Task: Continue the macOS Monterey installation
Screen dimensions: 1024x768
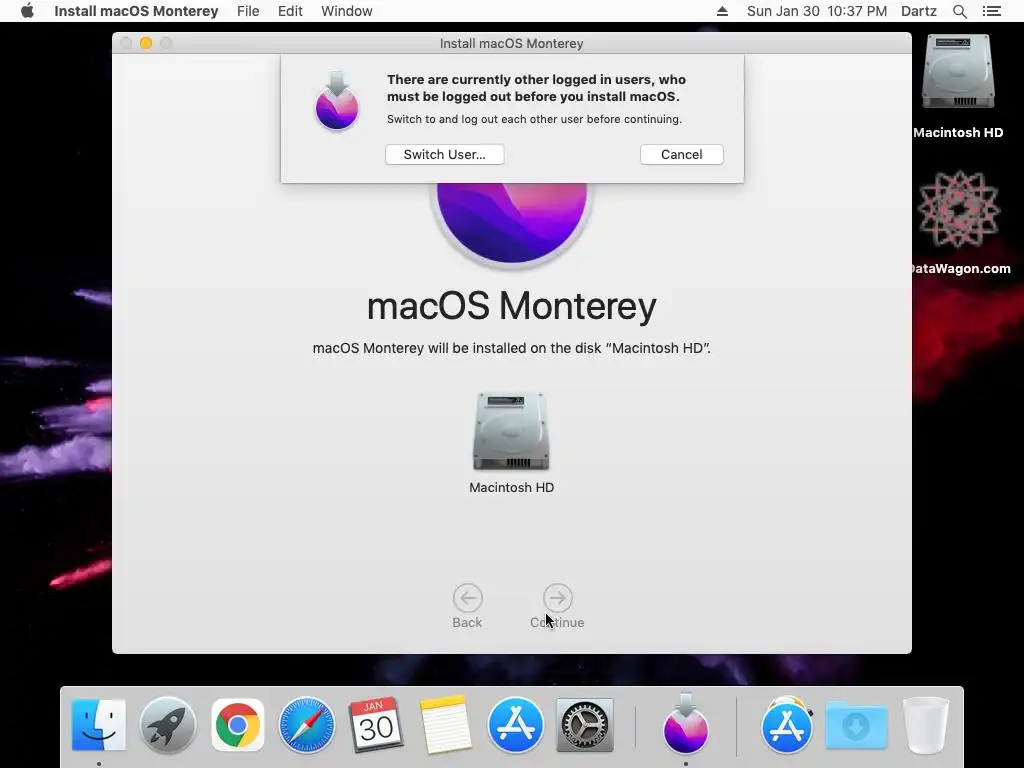Action: [x=557, y=607]
